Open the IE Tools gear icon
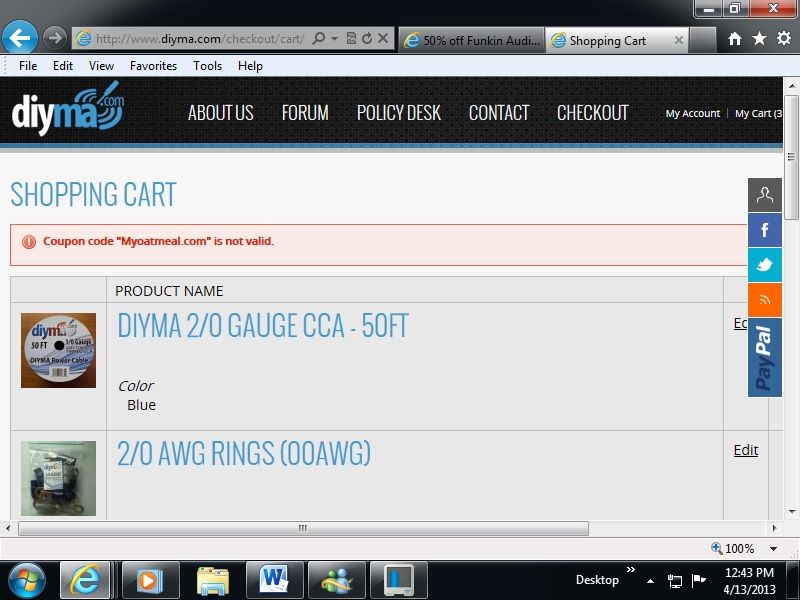The height and width of the screenshot is (600, 800). tap(783, 39)
